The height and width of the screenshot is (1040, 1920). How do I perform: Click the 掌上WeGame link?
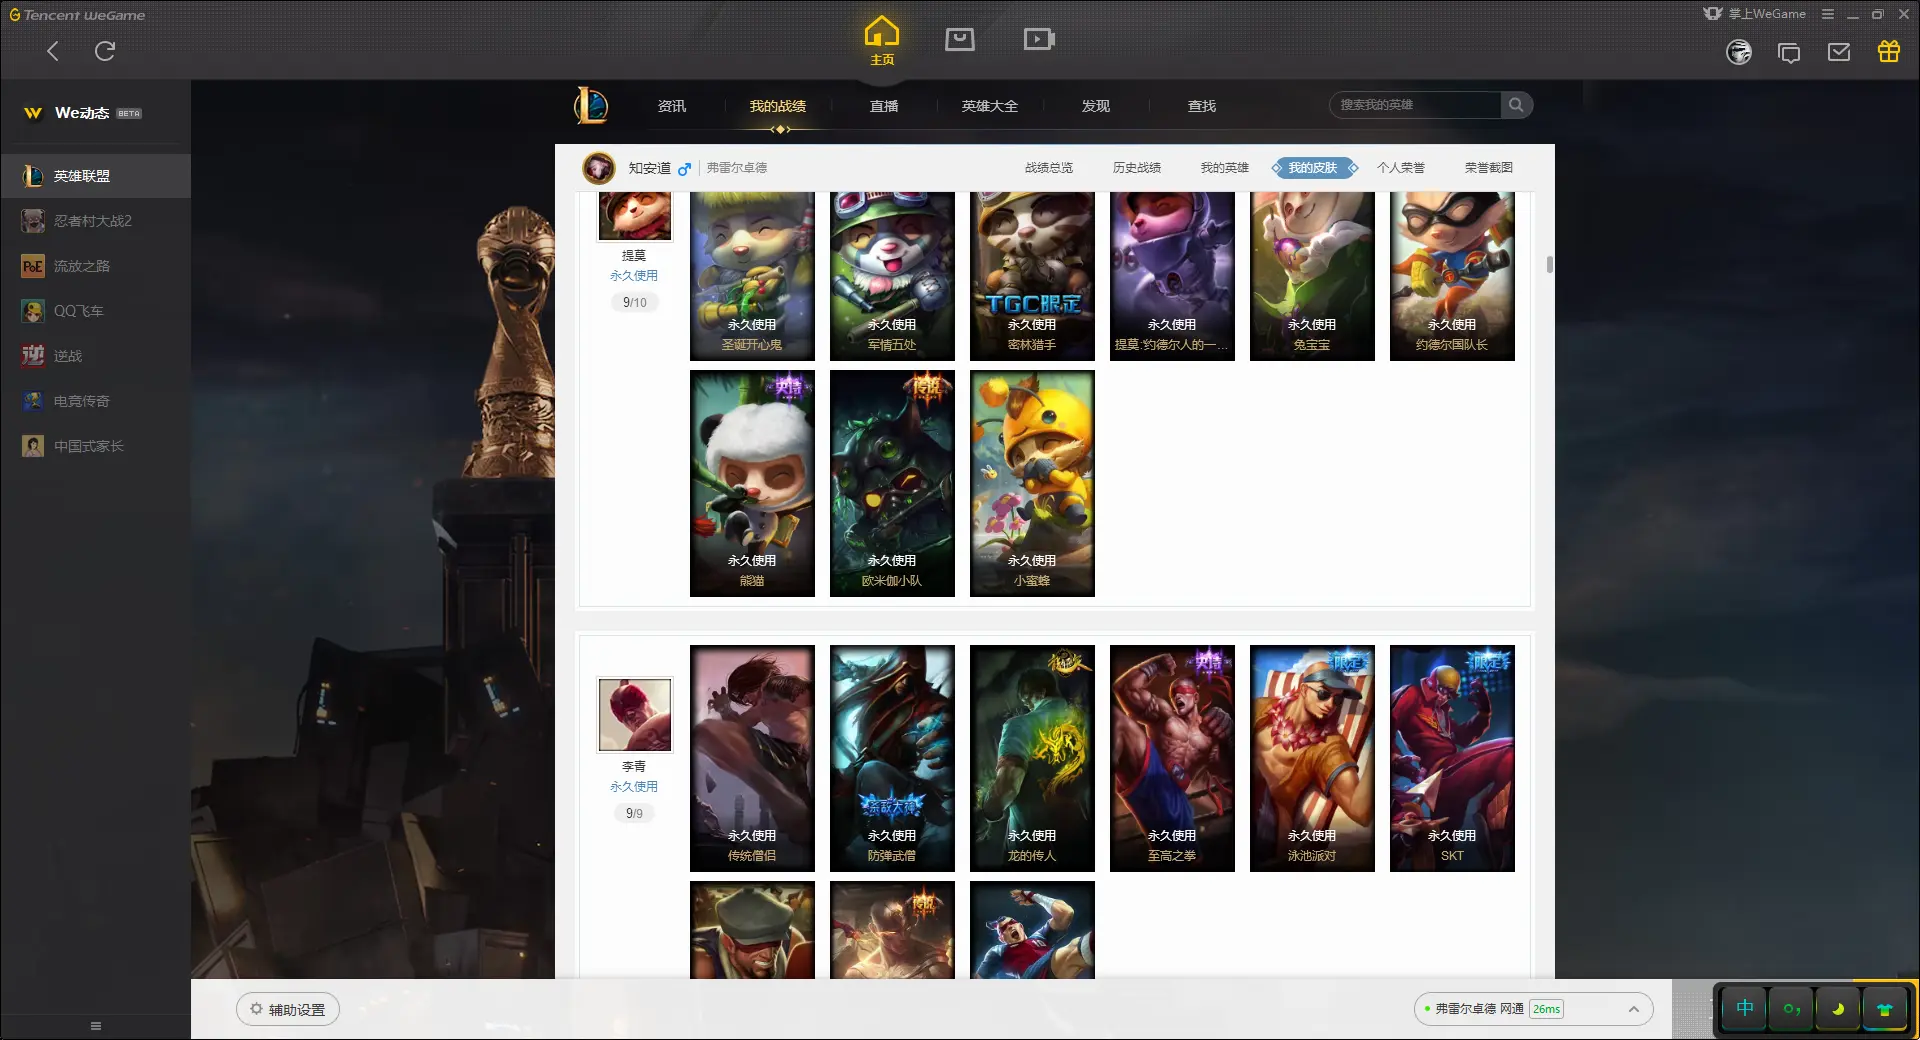pos(1755,14)
